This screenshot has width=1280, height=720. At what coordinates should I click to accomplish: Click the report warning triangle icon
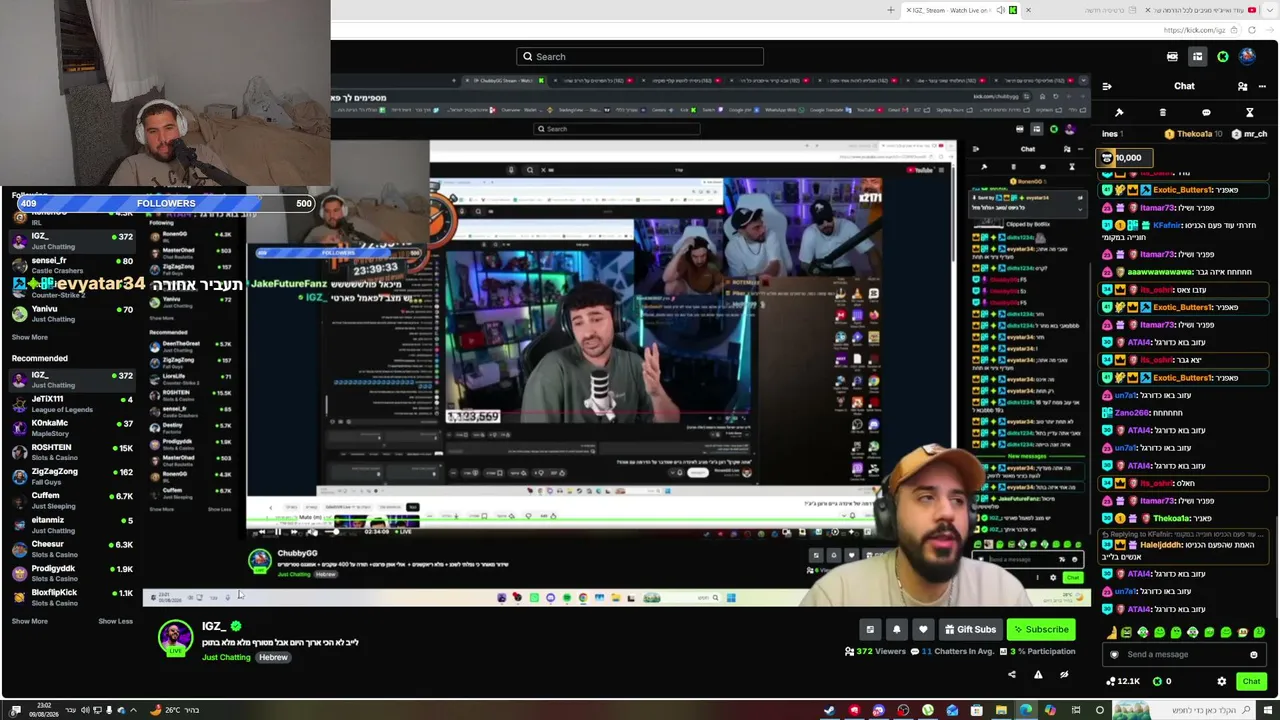[1038, 675]
